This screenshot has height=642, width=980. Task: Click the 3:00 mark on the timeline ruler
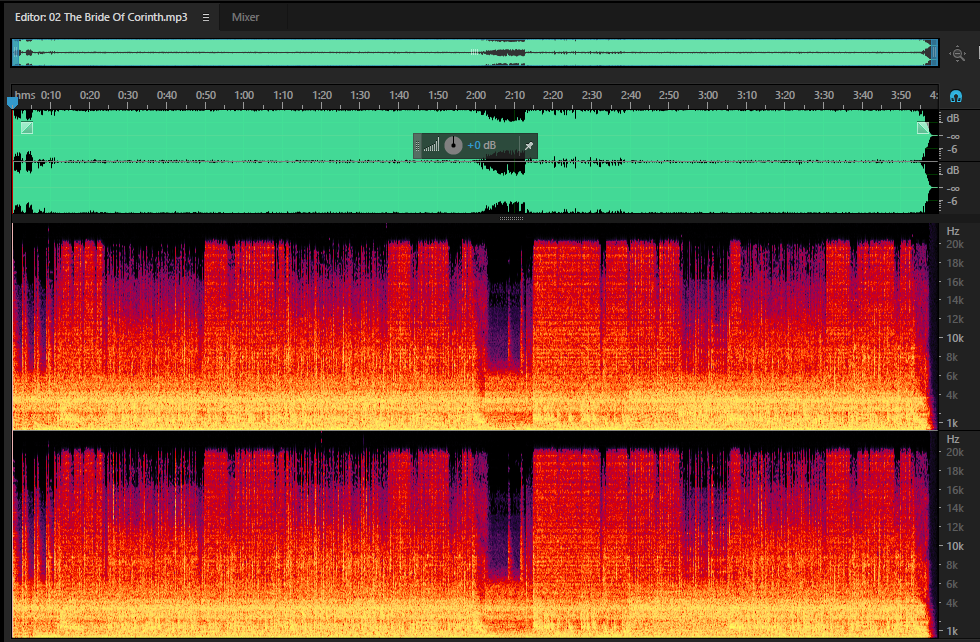coord(708,95)
